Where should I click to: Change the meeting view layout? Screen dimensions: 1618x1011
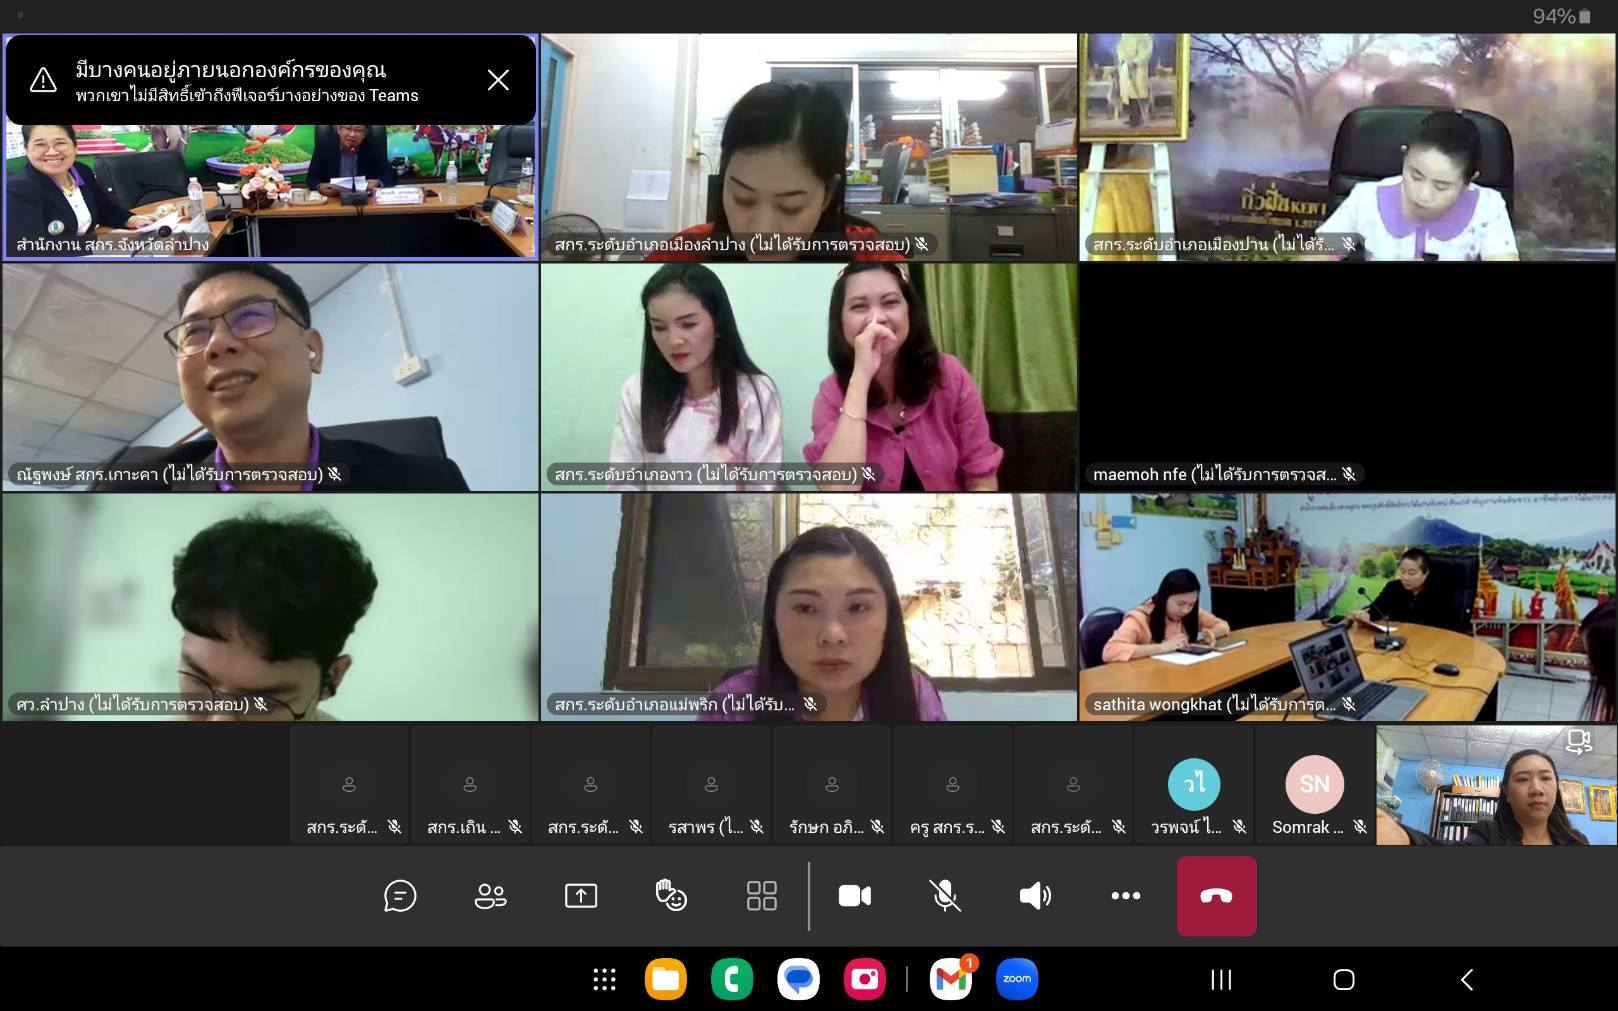[761, 896]
